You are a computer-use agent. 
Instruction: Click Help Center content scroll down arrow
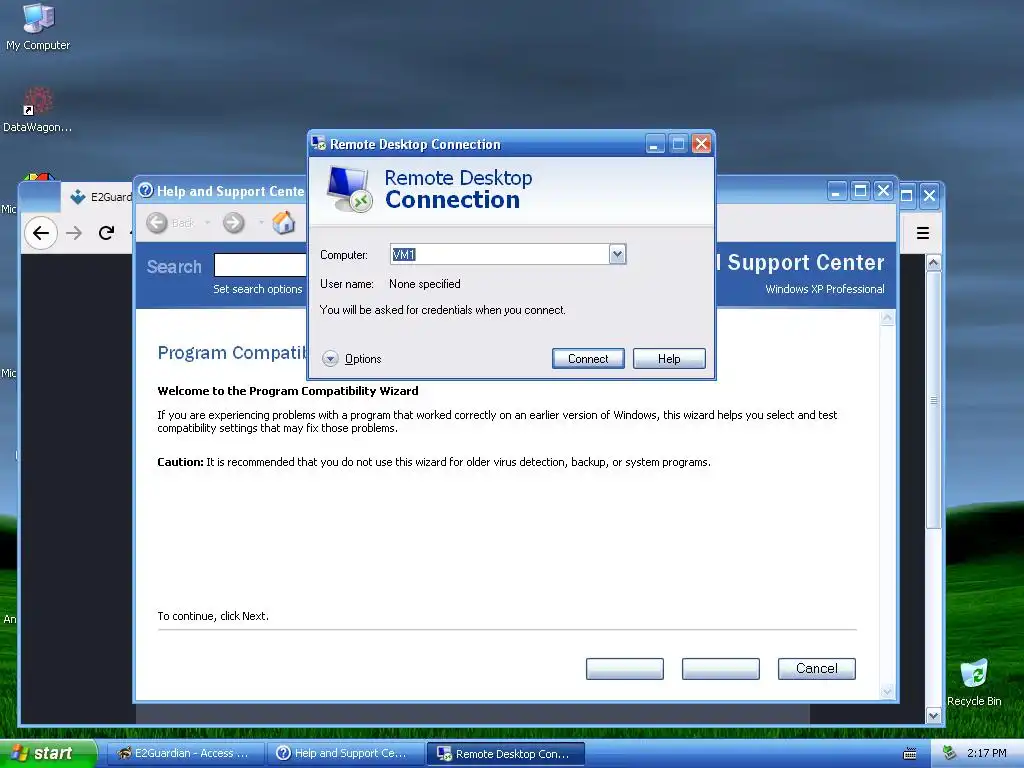click(887, 691)
